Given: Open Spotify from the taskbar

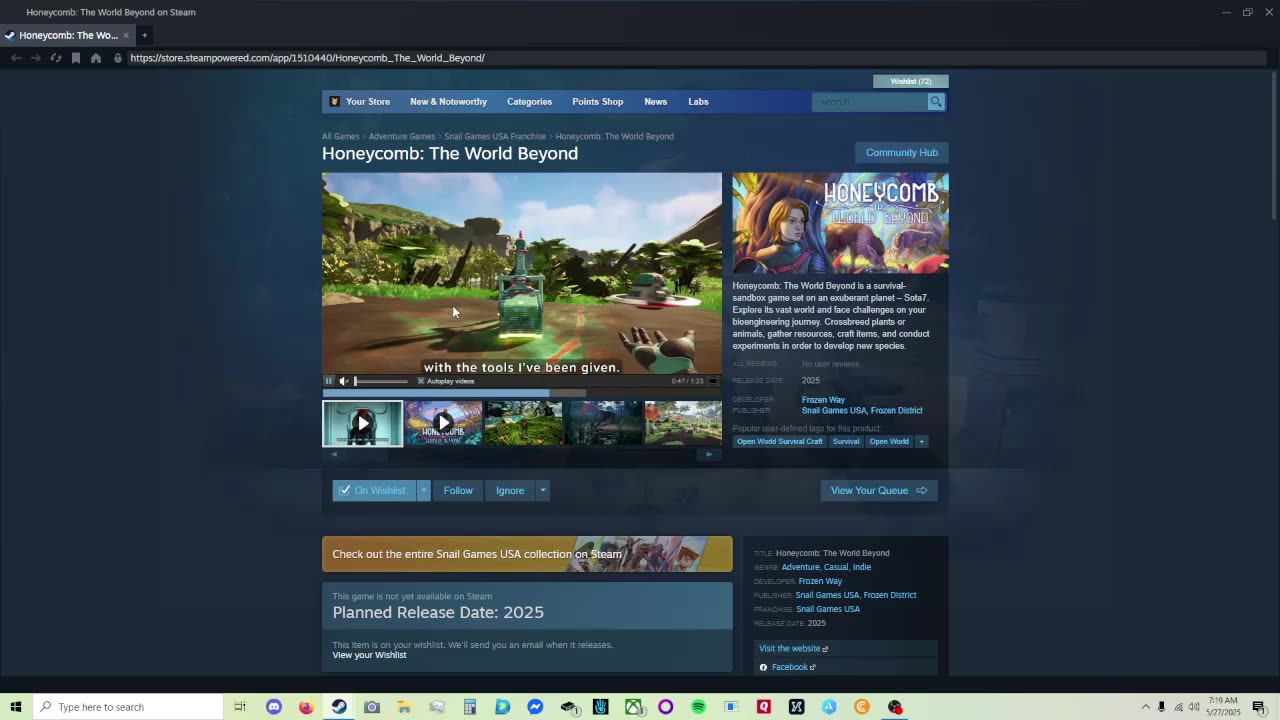Looking at the screenshot, I should [698, 707].
